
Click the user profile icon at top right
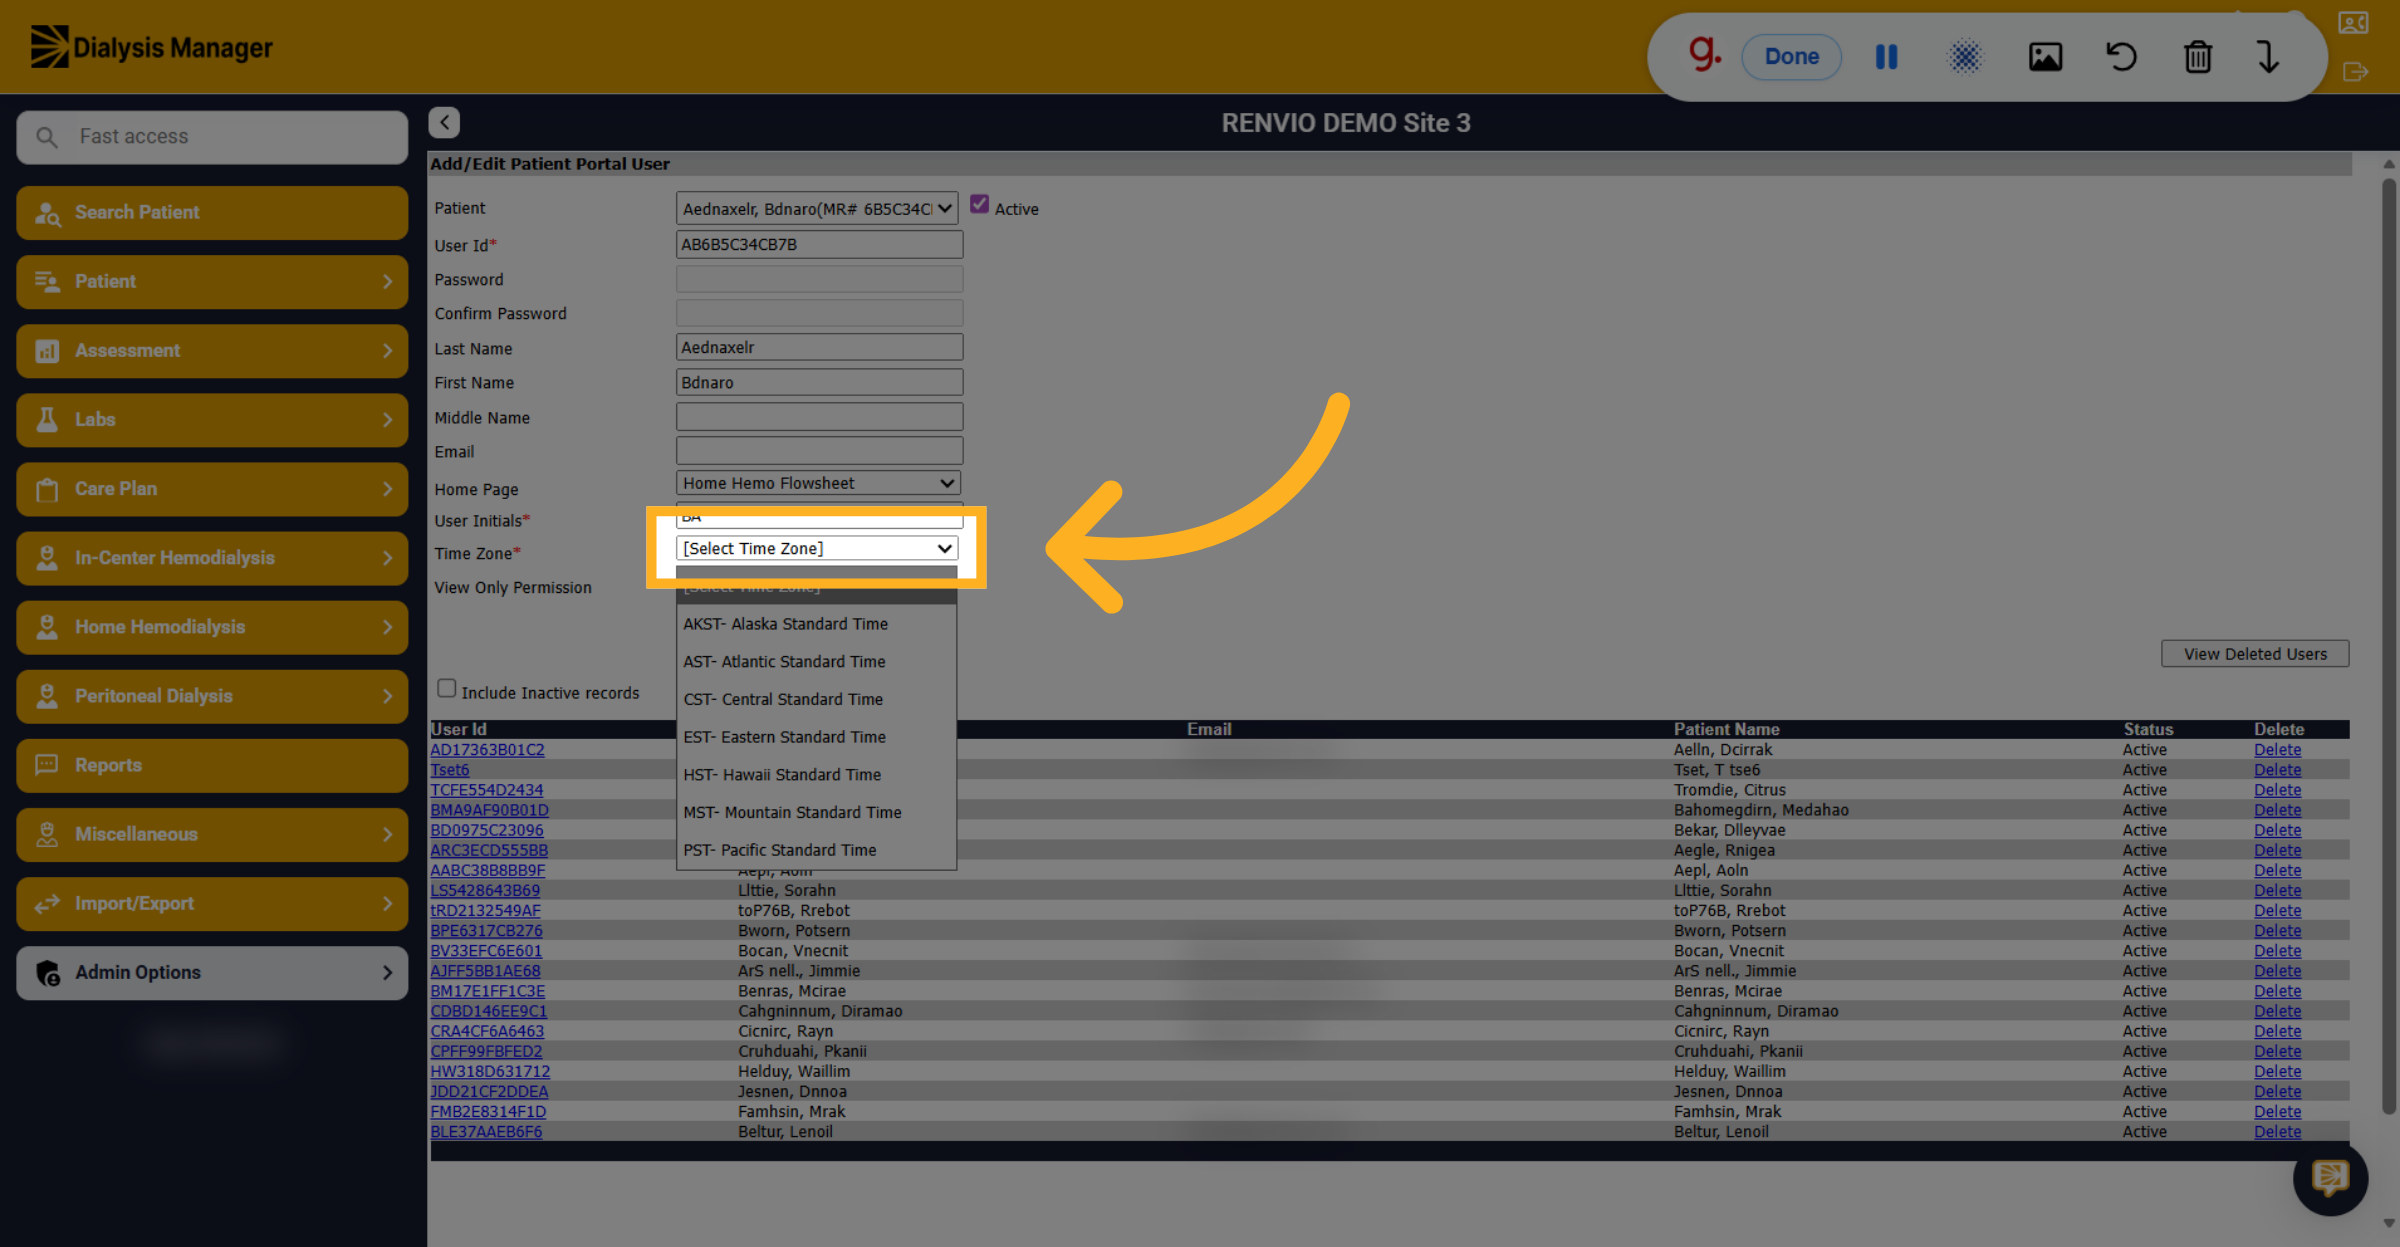click(2353, 22)
